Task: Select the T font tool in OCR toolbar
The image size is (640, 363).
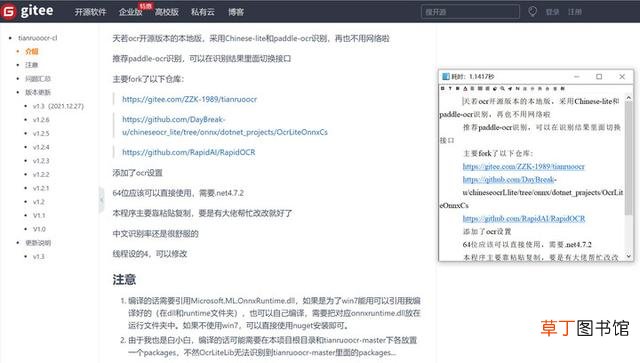Action: 450,88
